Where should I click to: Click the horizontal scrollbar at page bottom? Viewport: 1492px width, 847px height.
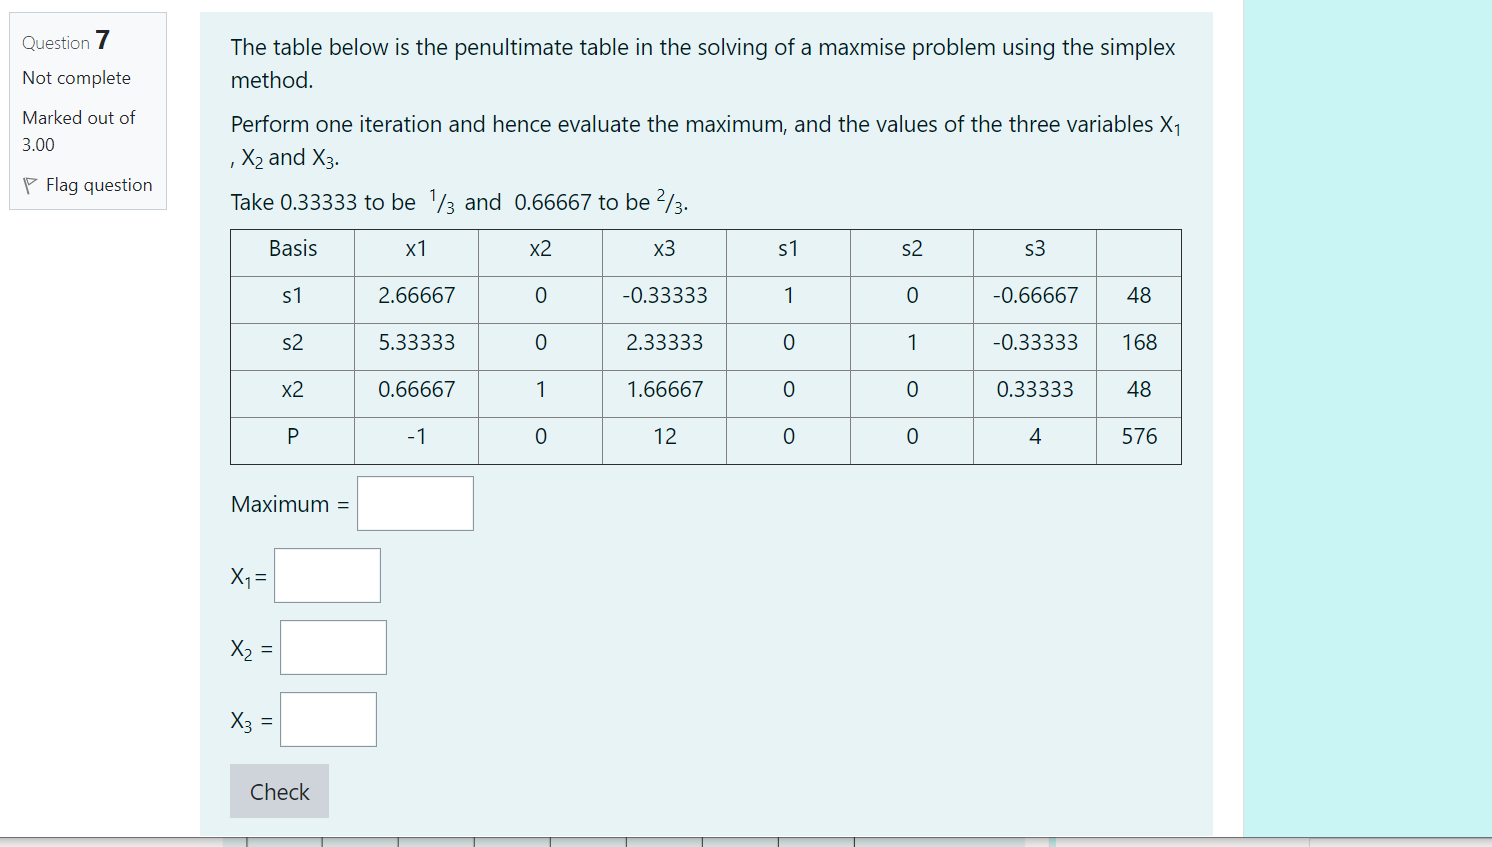click(640, 840)
